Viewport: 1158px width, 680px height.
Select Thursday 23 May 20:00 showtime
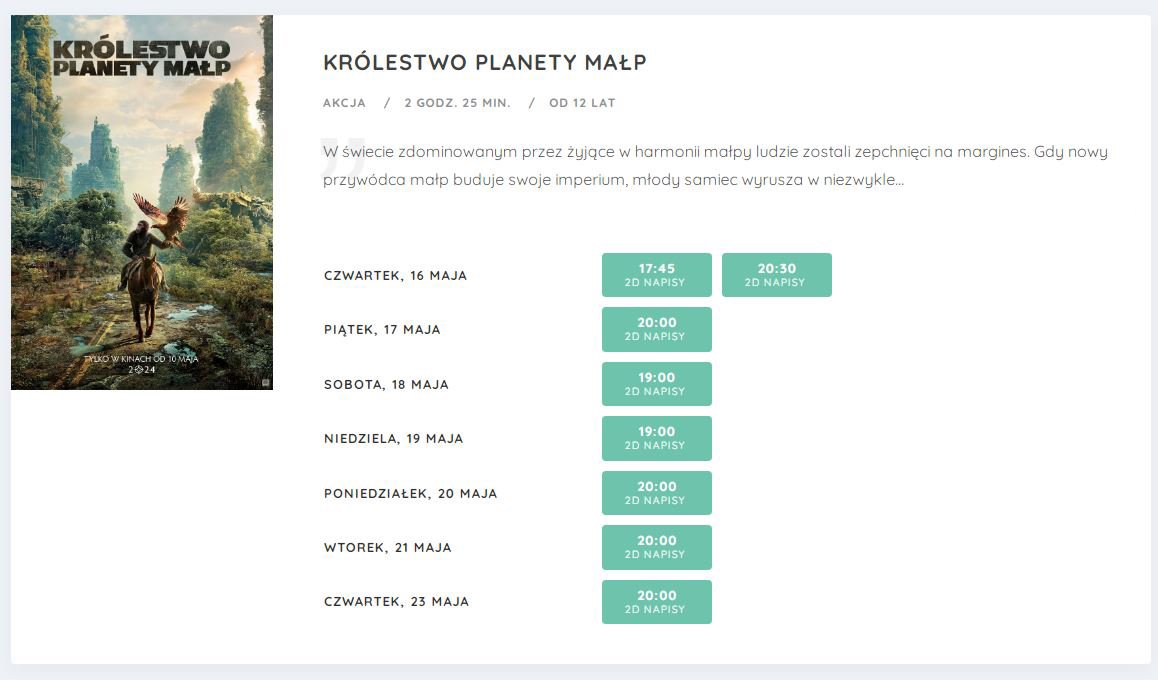click(657, 602)
